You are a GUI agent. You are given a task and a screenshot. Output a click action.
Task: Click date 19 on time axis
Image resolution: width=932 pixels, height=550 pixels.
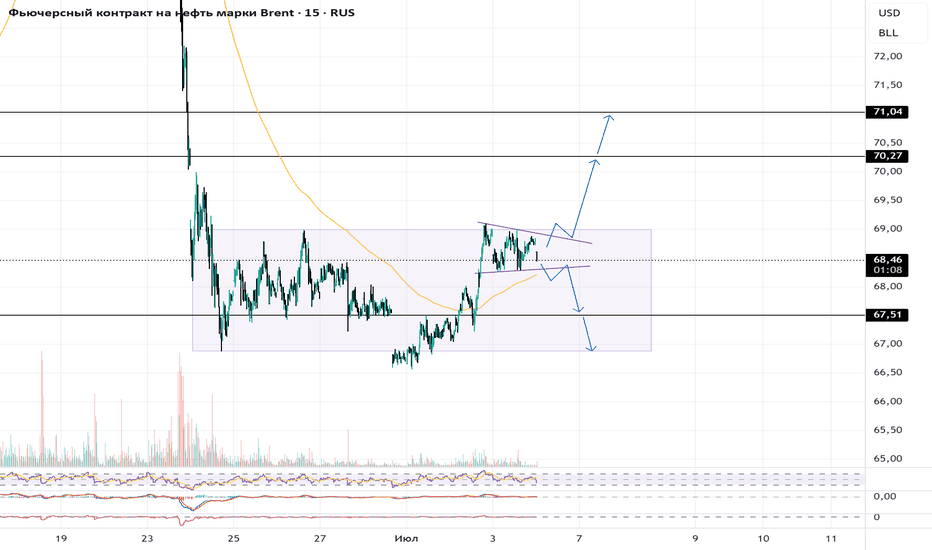click(x=61, y=538)
